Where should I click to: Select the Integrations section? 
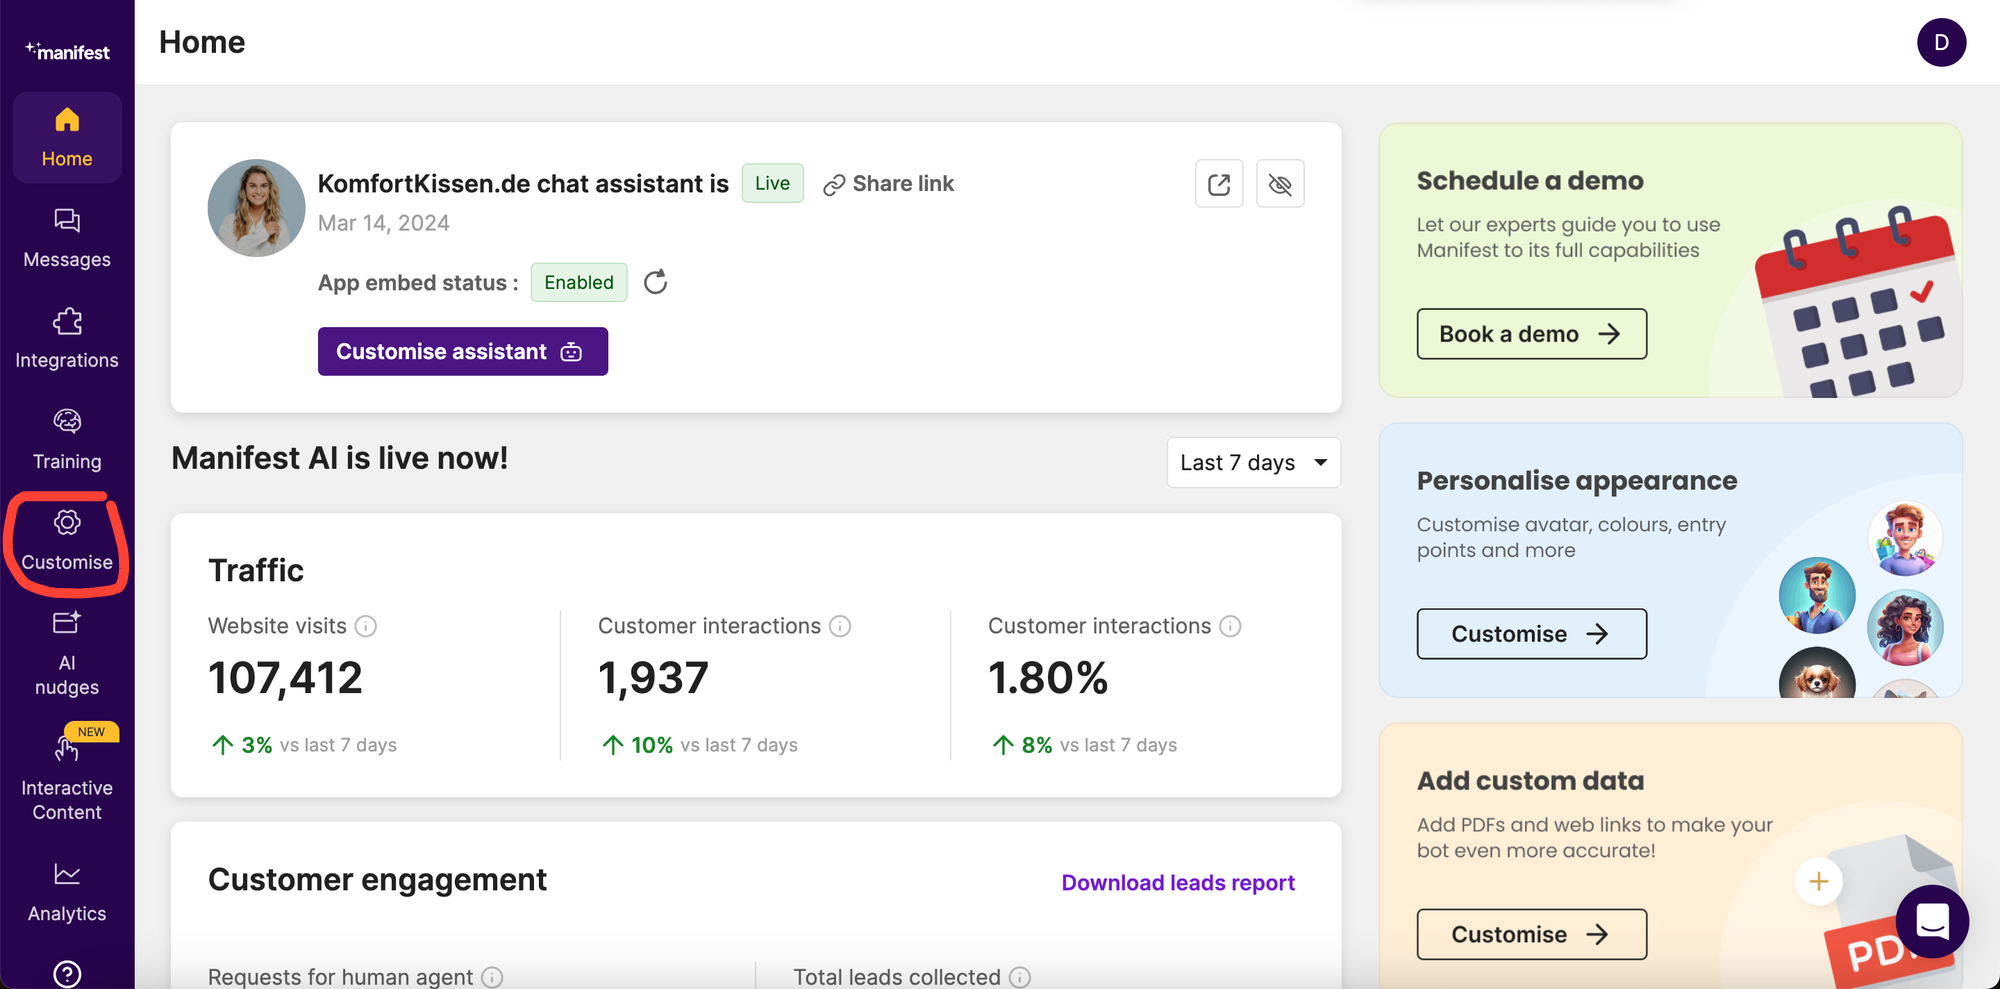coord(66,339)
